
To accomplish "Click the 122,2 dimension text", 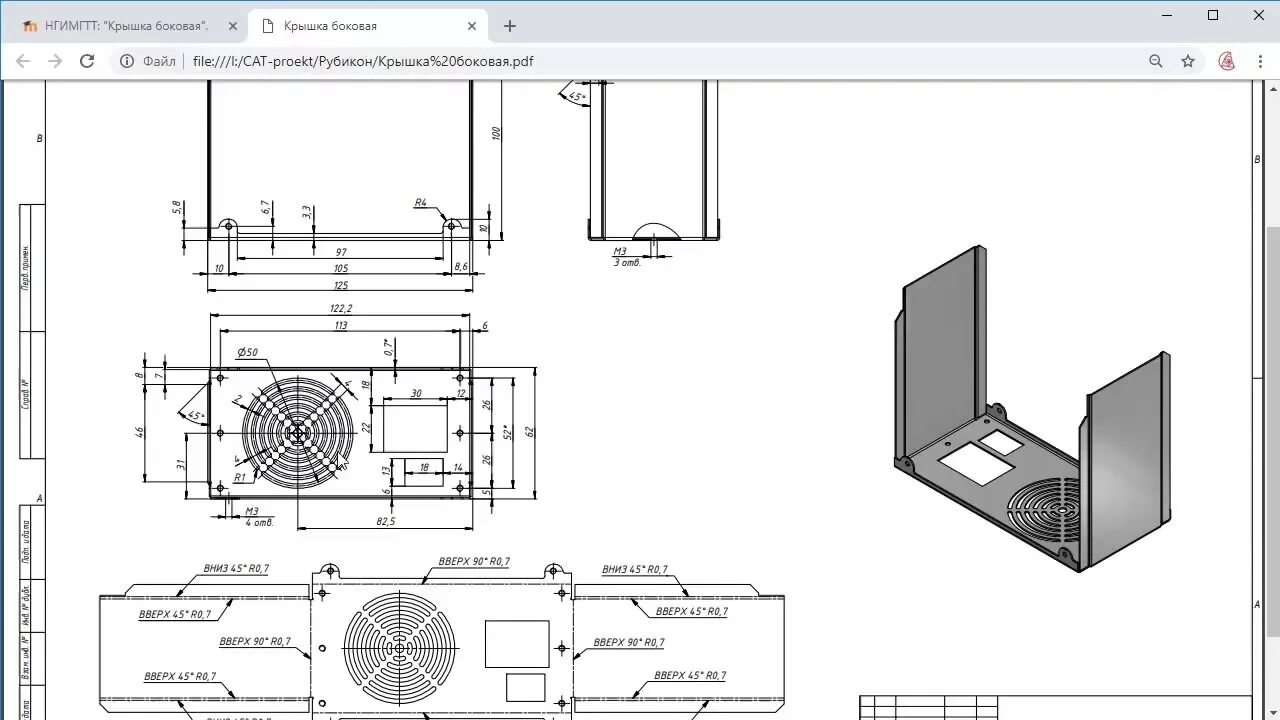I will pos(341,309).
